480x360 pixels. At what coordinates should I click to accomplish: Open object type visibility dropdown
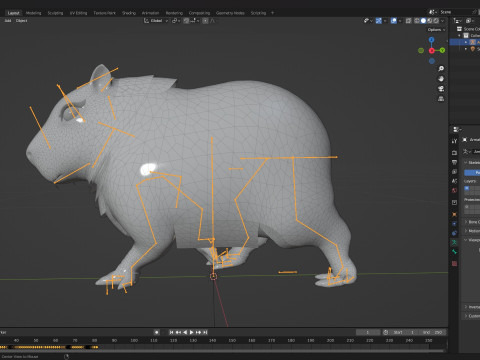point(368,21)
